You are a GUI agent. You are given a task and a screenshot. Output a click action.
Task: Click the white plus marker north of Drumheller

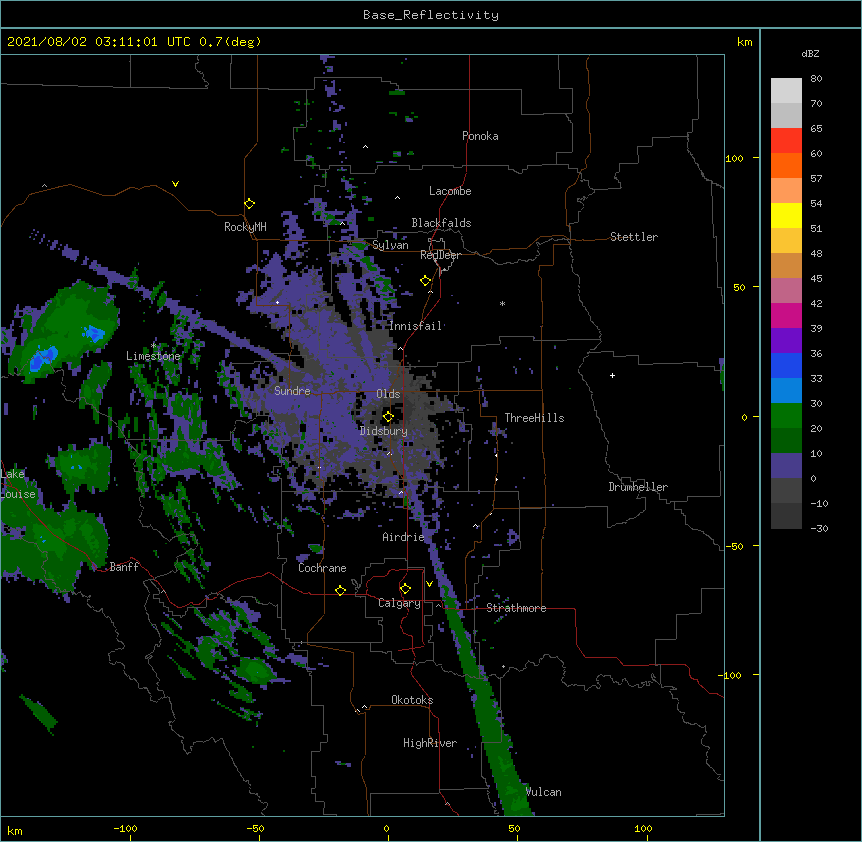612,375
